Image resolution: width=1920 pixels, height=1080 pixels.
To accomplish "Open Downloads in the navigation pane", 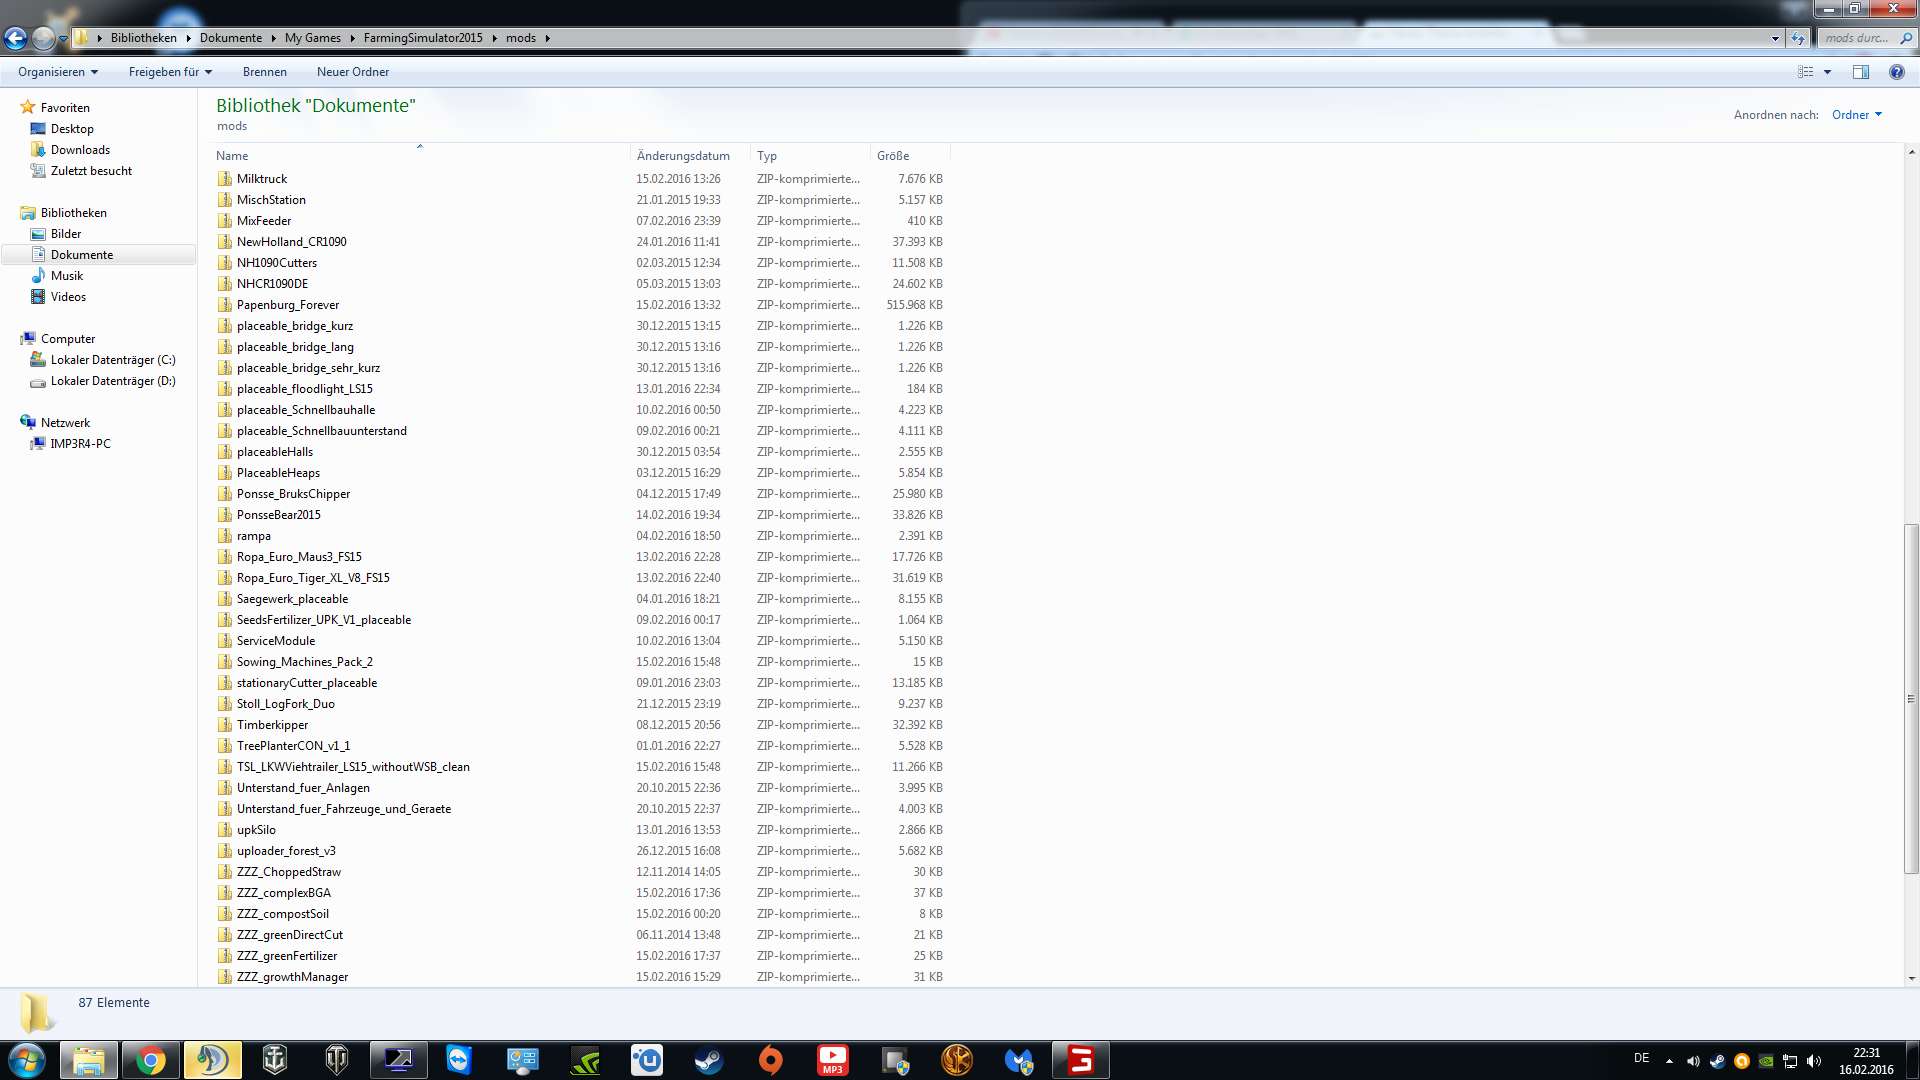I will [80, 150].
